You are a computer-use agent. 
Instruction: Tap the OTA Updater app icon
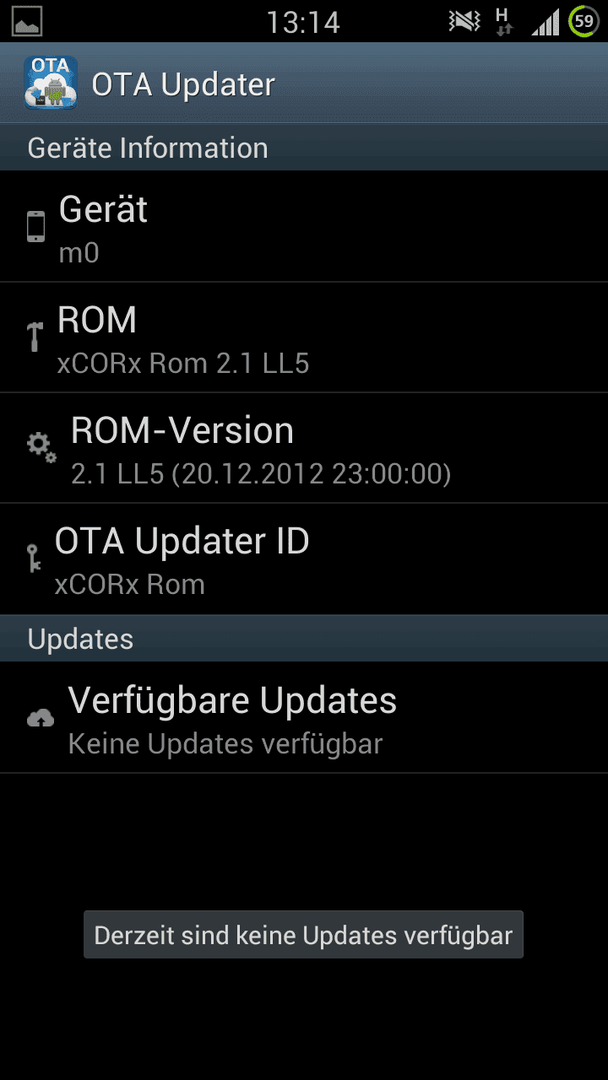point(50,83)
